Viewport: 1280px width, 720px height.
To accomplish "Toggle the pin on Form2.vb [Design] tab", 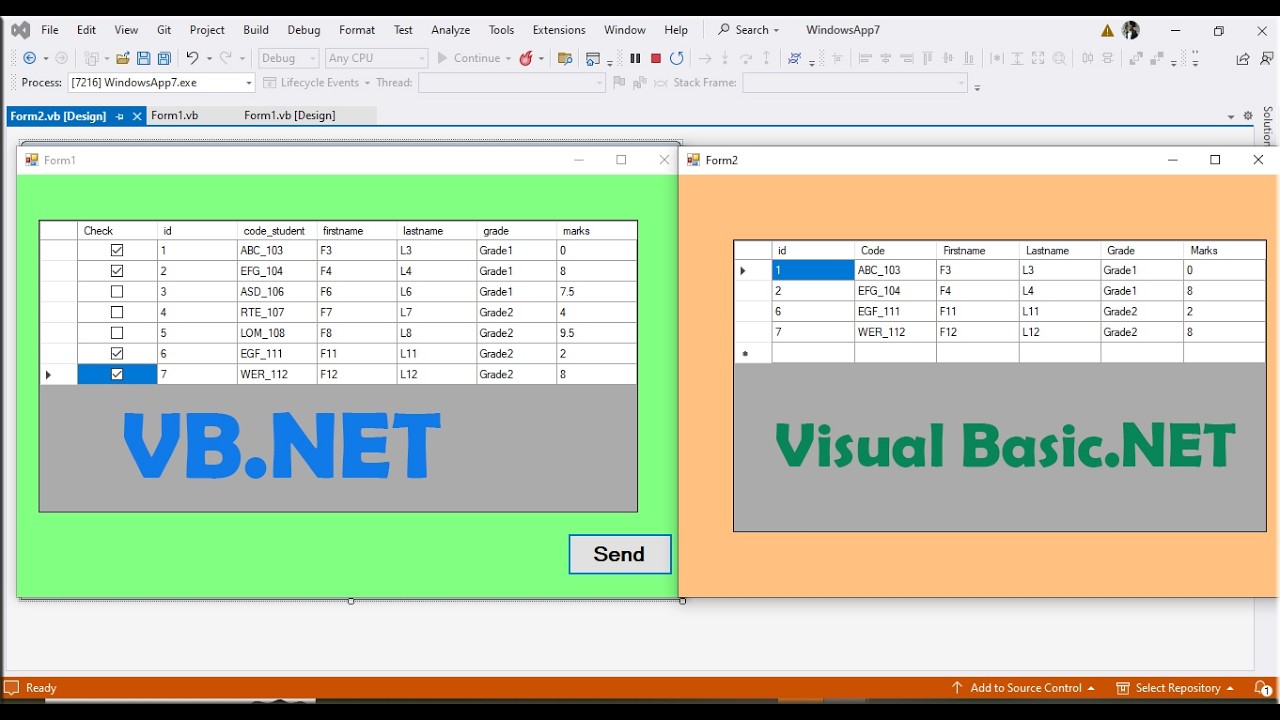I will 119,116.
